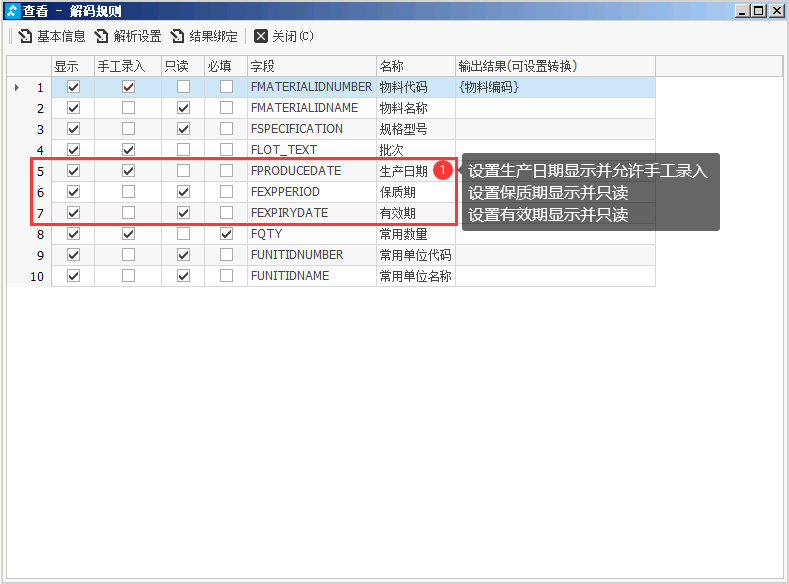Toggle 手工录入 checkbox for FLOT_TEXT row
This screenshot has height=584, width=789.
tap(128, 149)
